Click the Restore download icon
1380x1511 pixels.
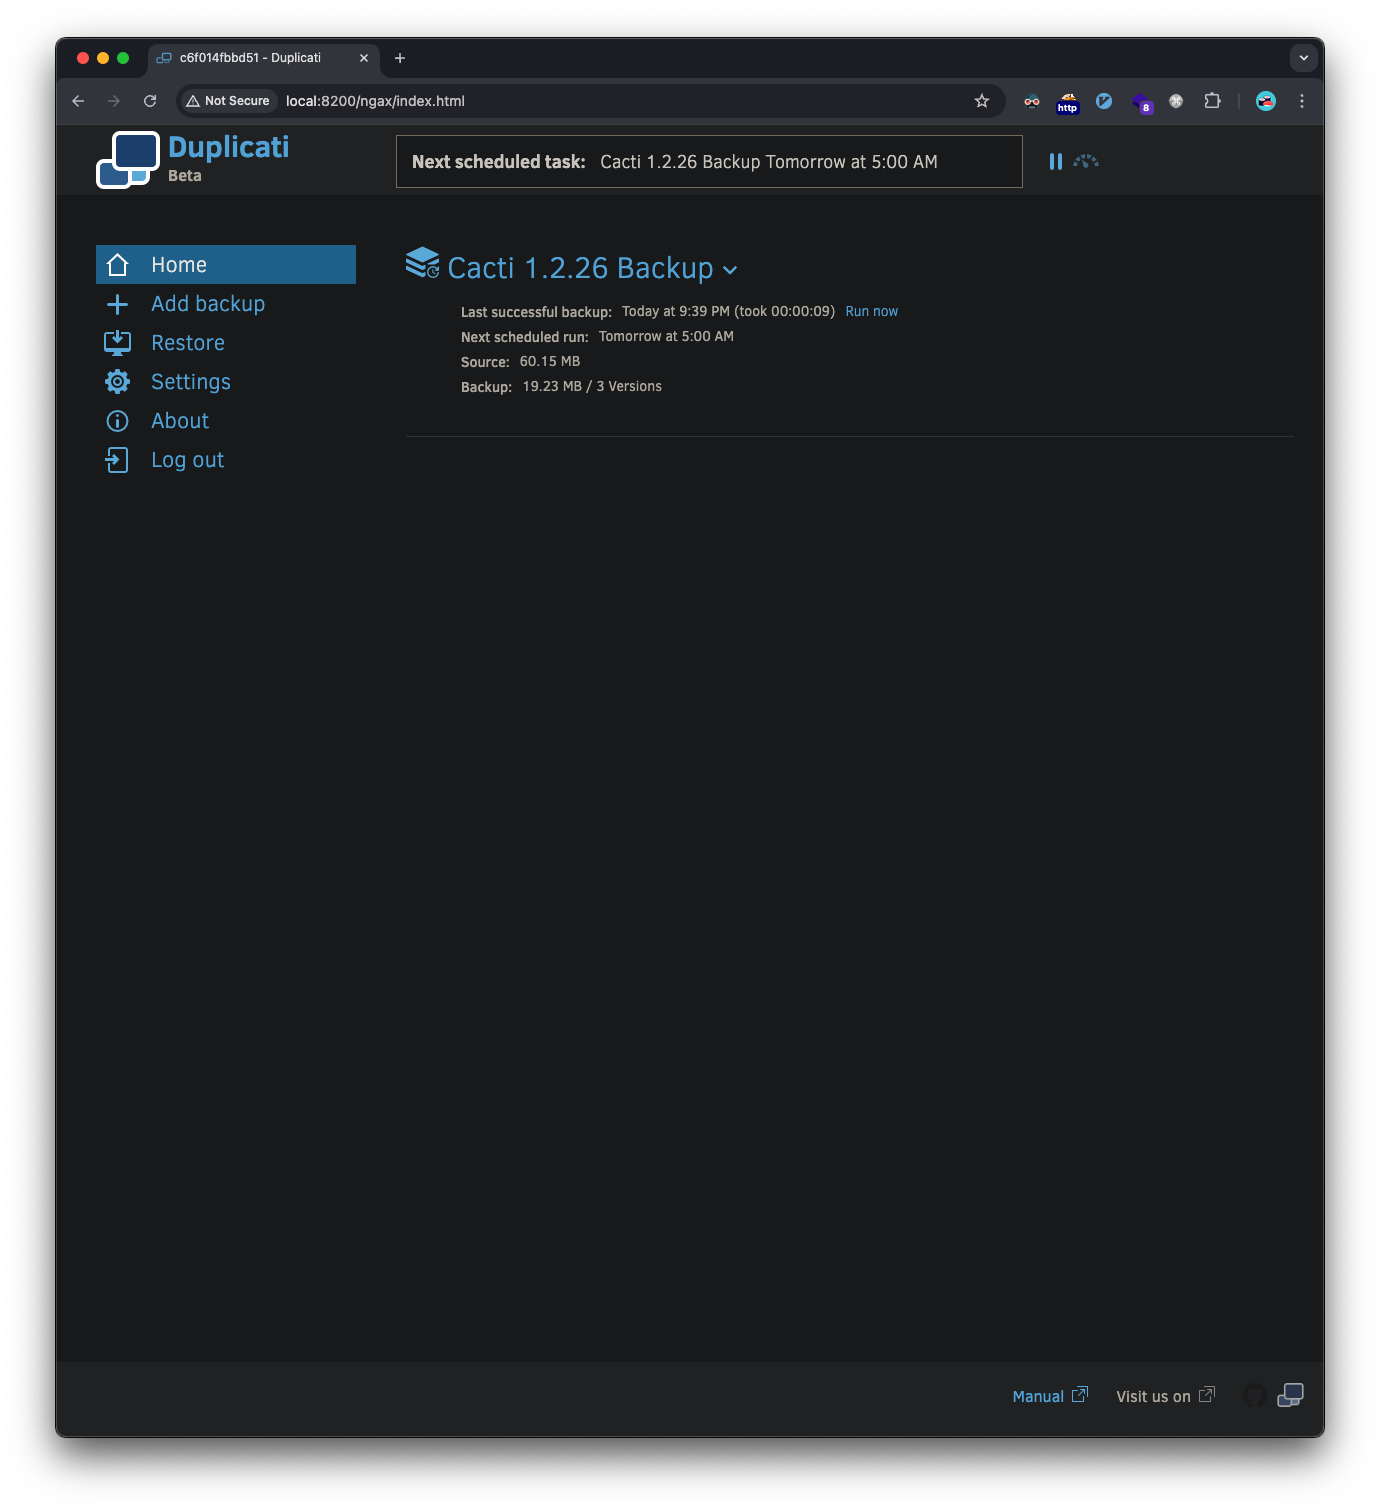pyautogui.click(x=117, y=342)
